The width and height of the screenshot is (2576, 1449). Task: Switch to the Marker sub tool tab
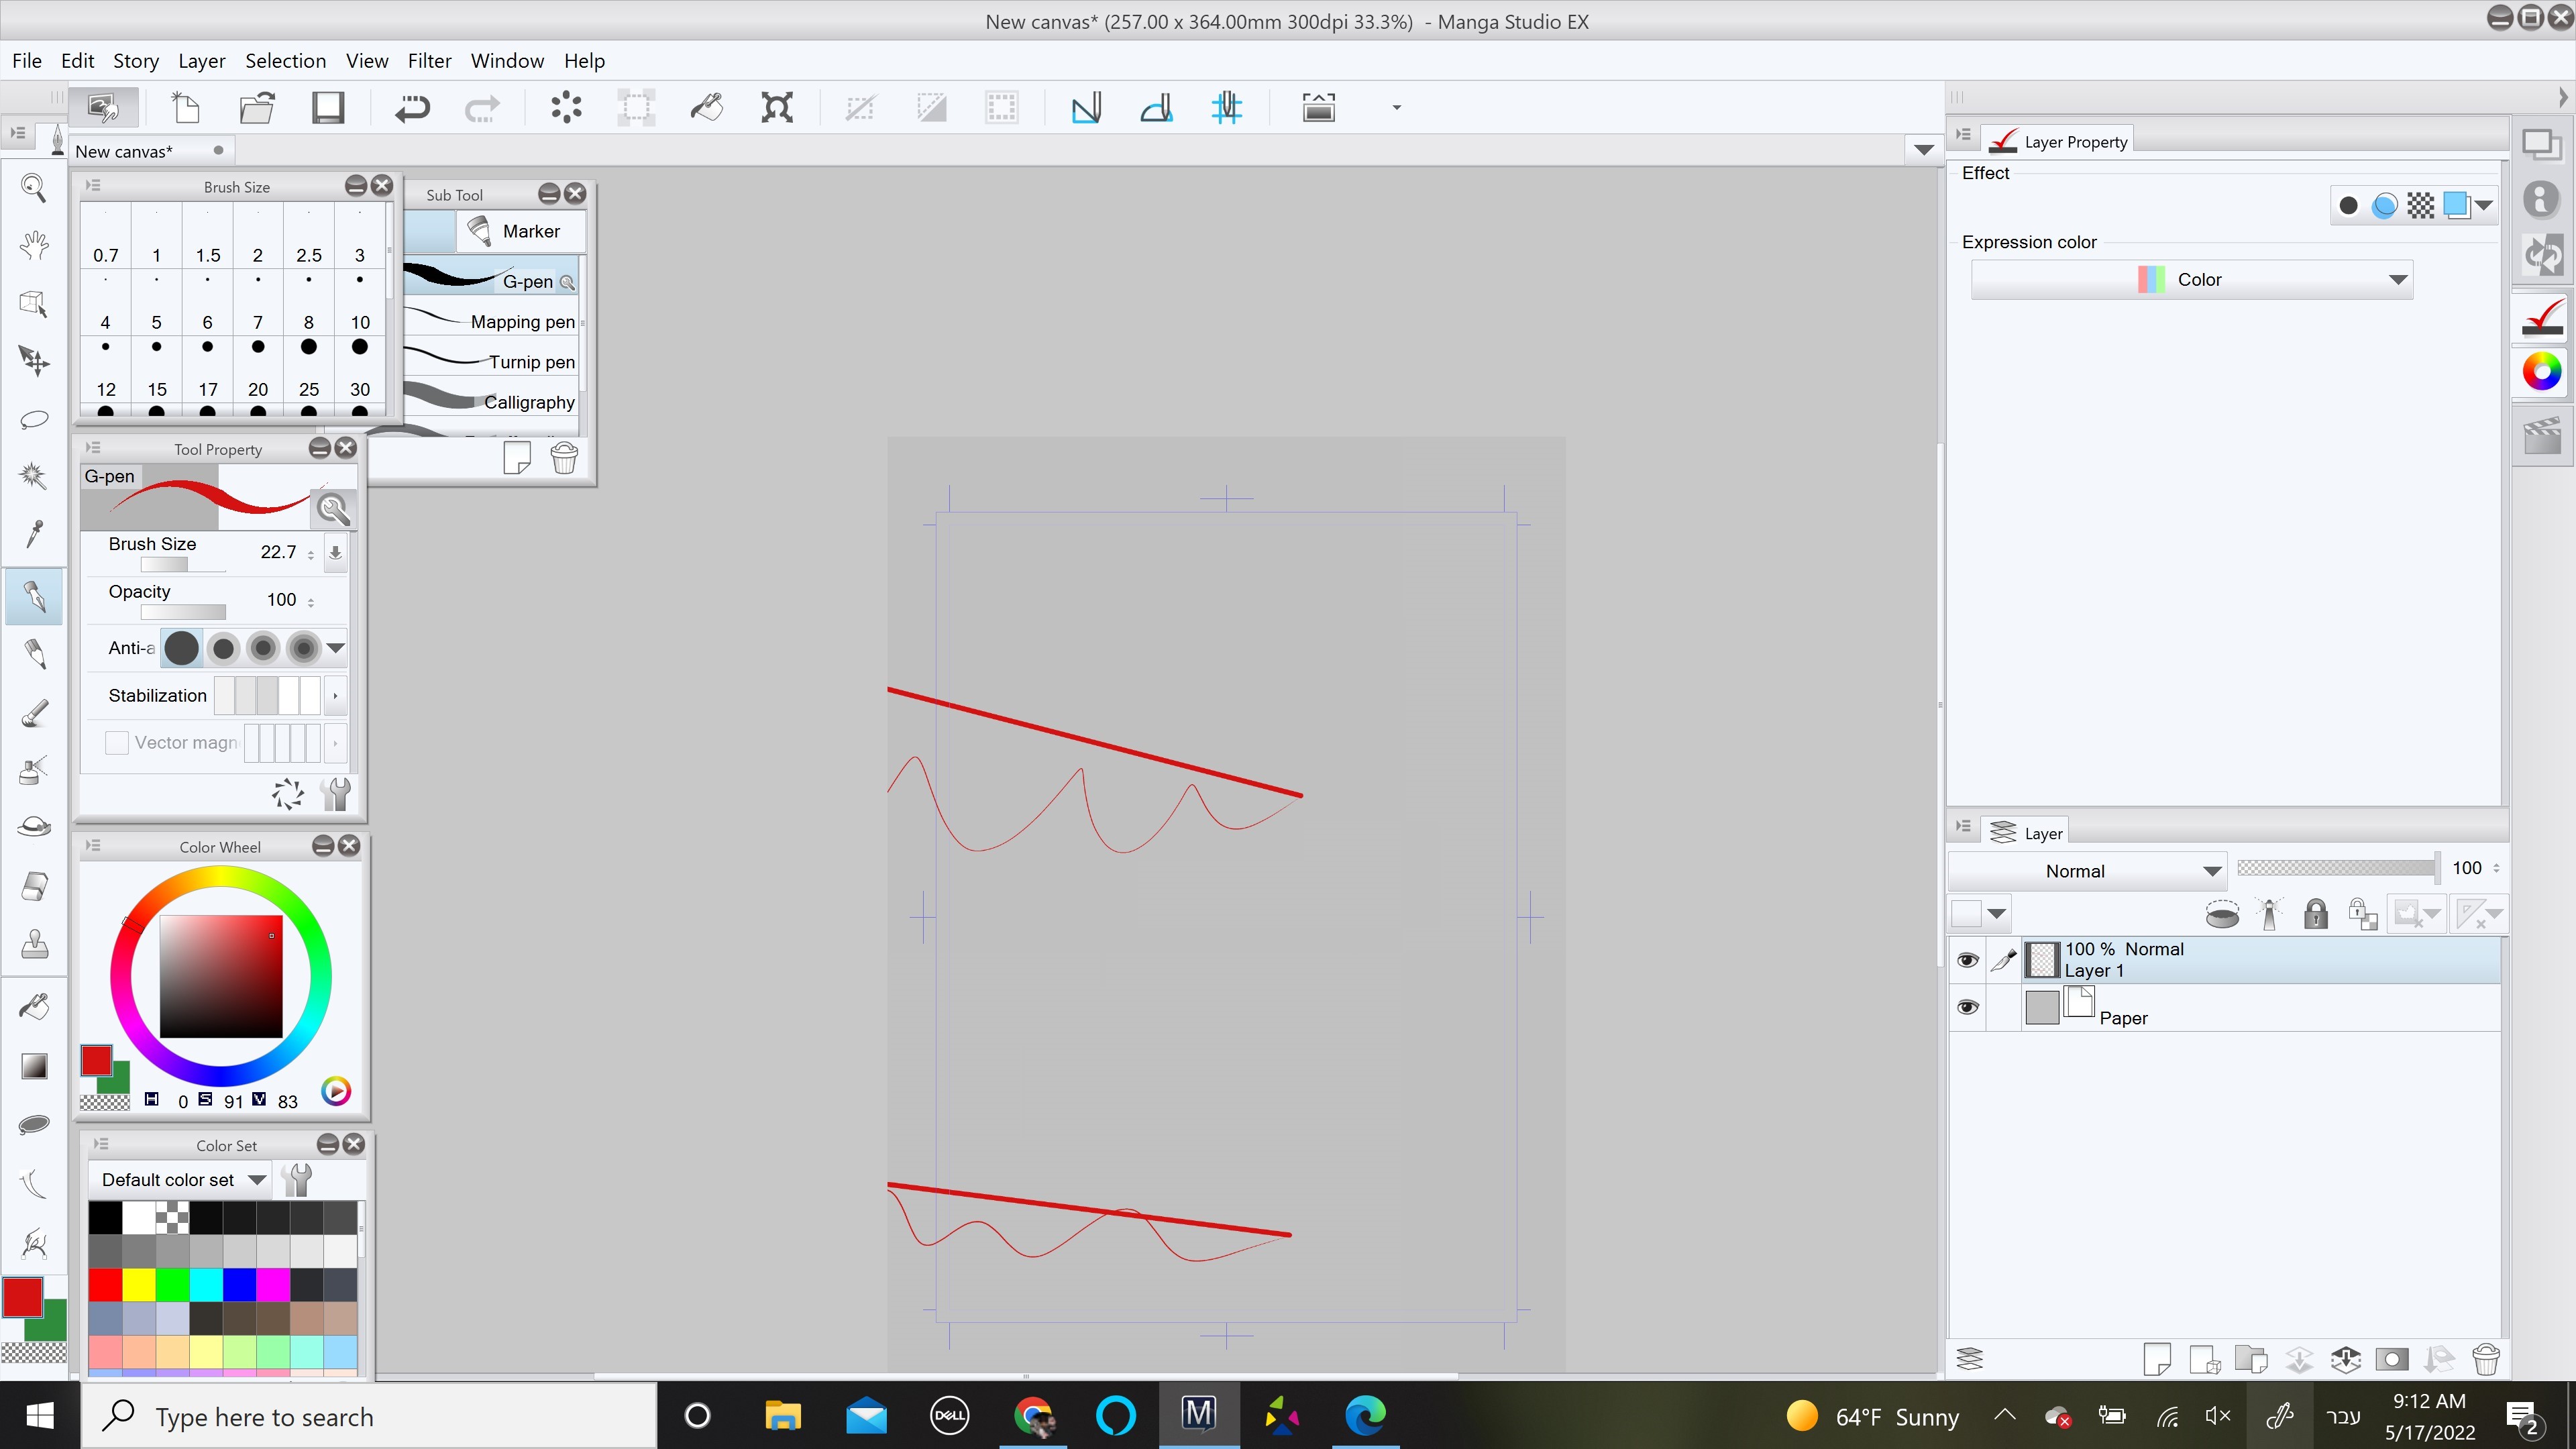[521, 231]
